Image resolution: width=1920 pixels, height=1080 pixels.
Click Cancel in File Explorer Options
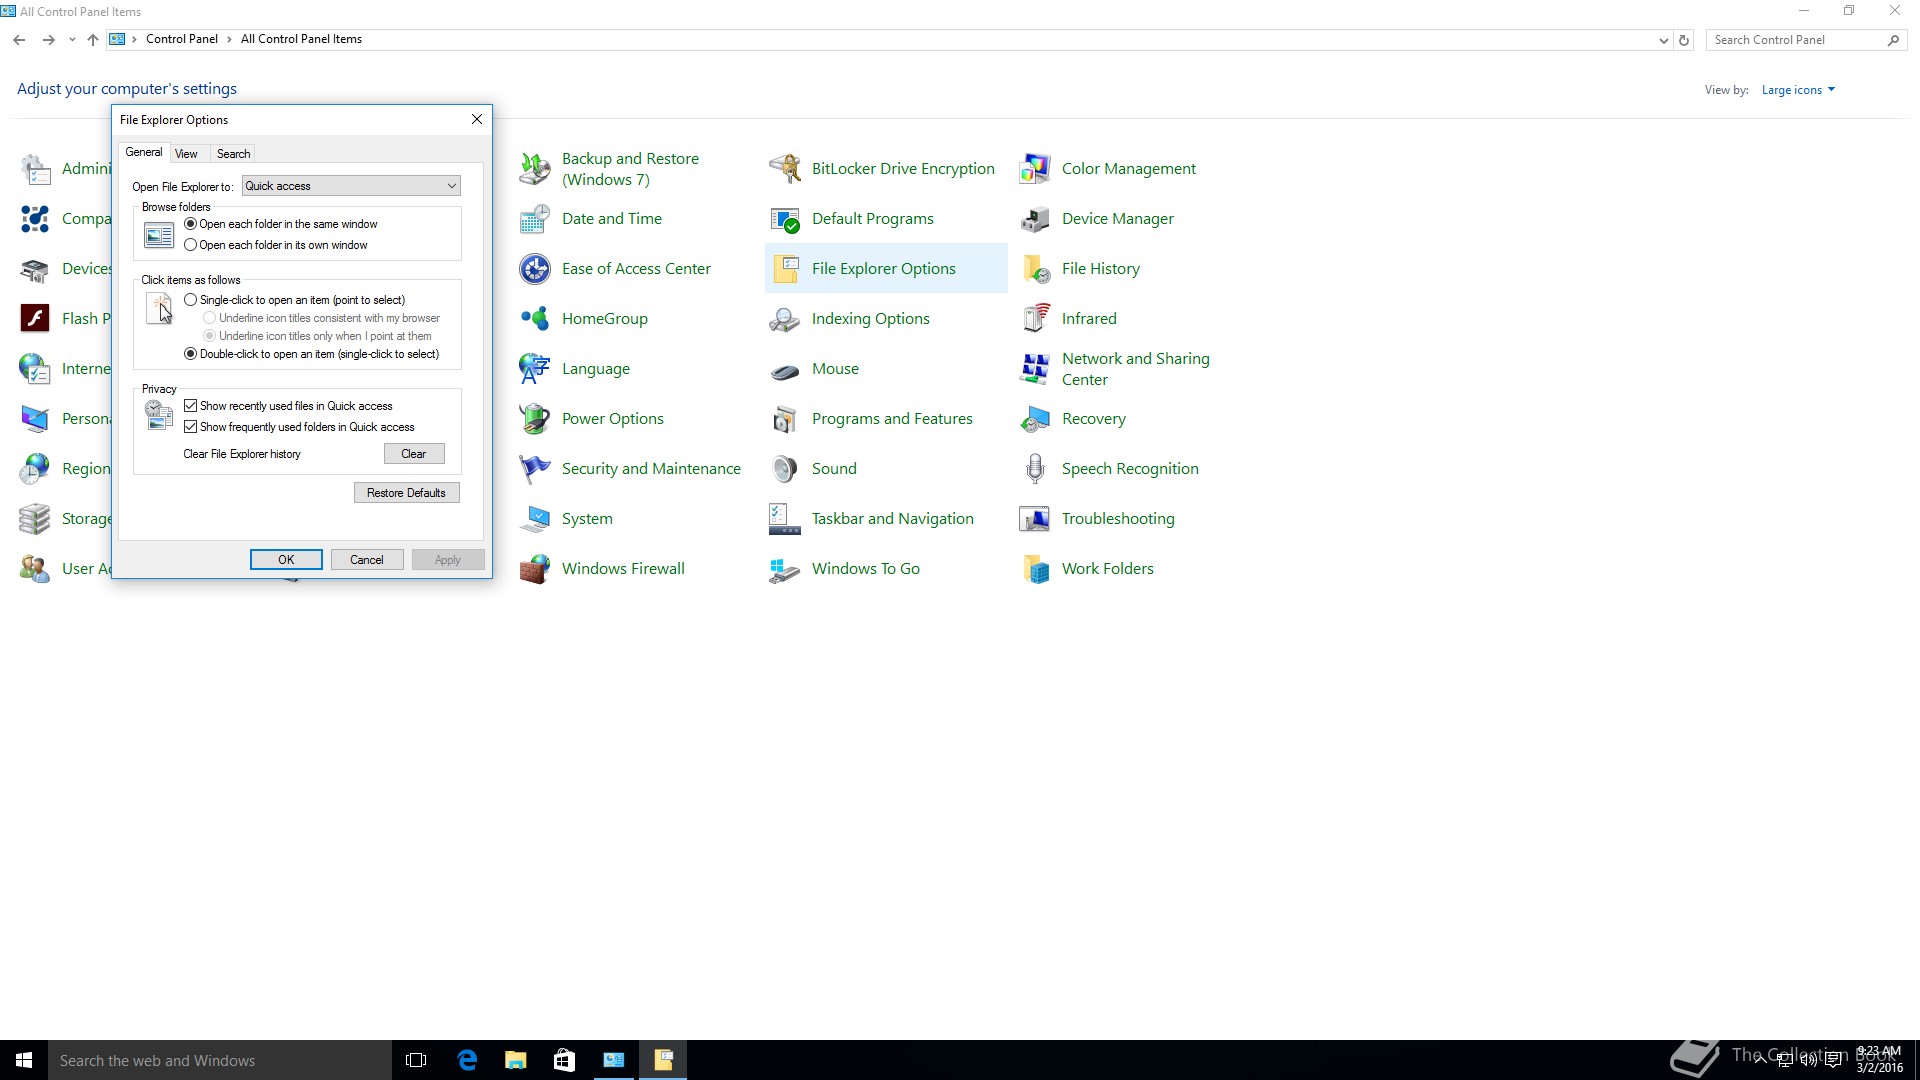click(x=367, y=560)
